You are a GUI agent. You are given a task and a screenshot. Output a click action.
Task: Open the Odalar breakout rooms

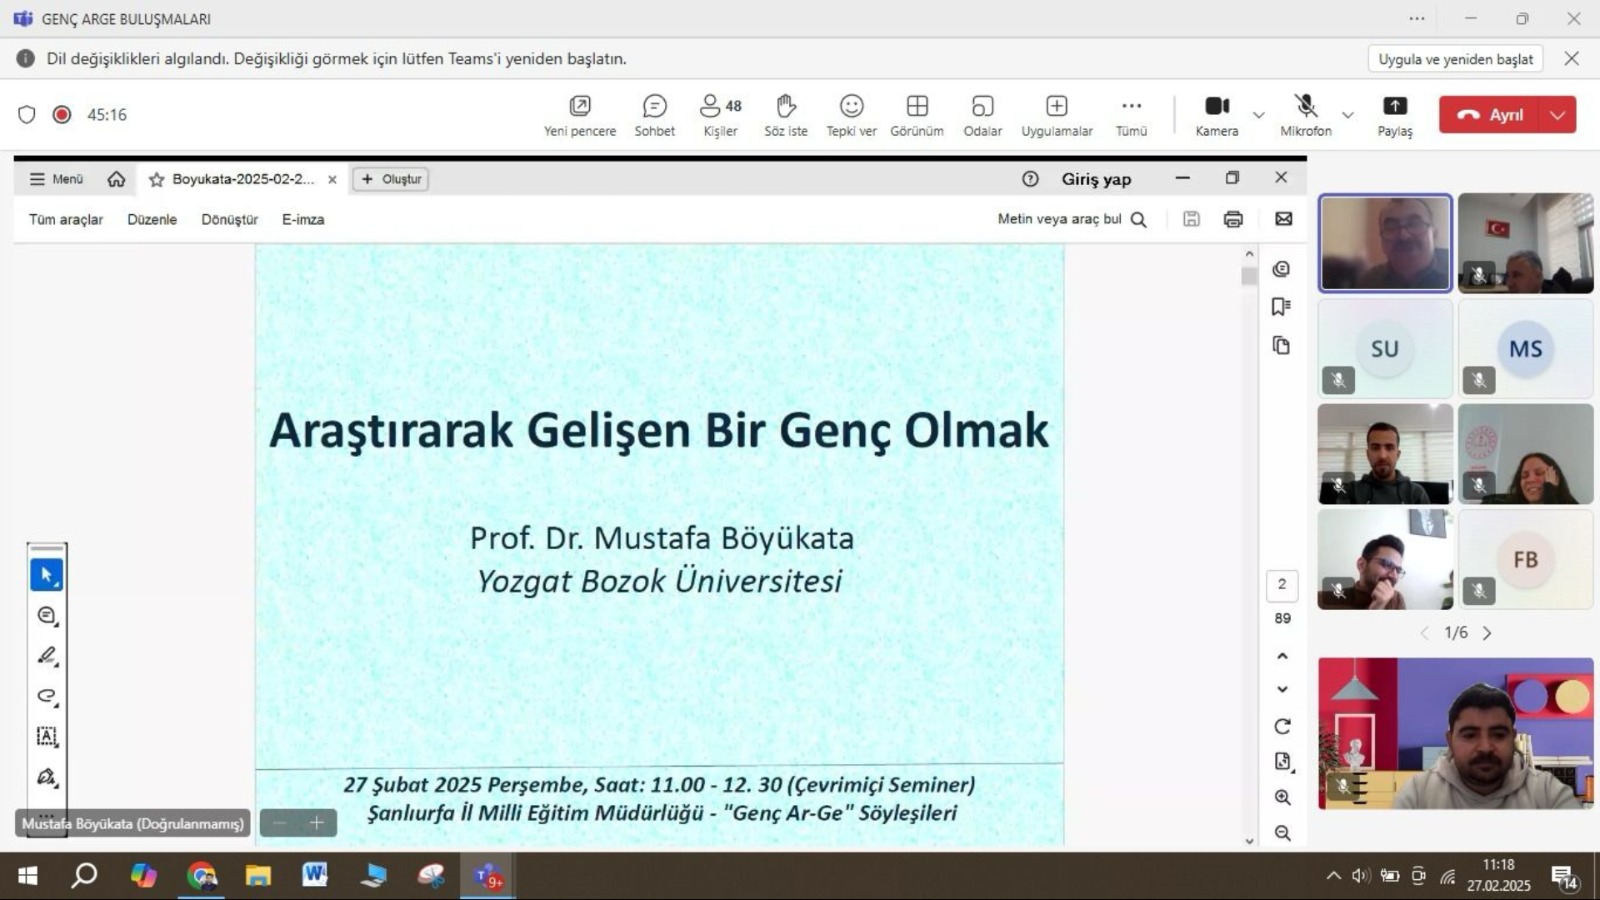point(982,115)
